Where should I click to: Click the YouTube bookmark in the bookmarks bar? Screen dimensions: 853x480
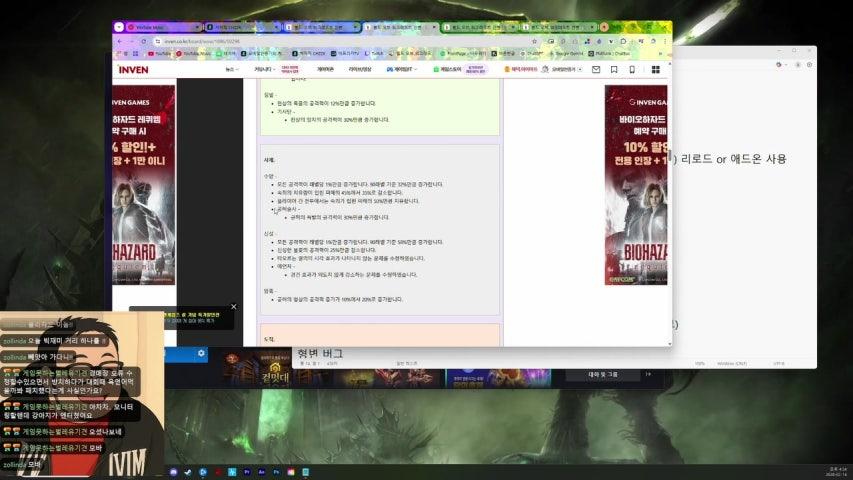click(x=160, y=53)
